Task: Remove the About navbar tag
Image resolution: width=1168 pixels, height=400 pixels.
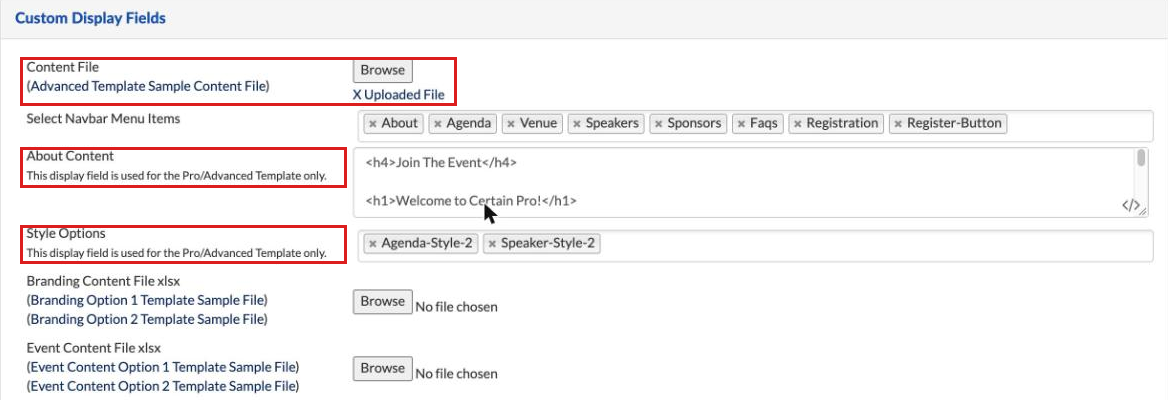Action: pos(373,124)
